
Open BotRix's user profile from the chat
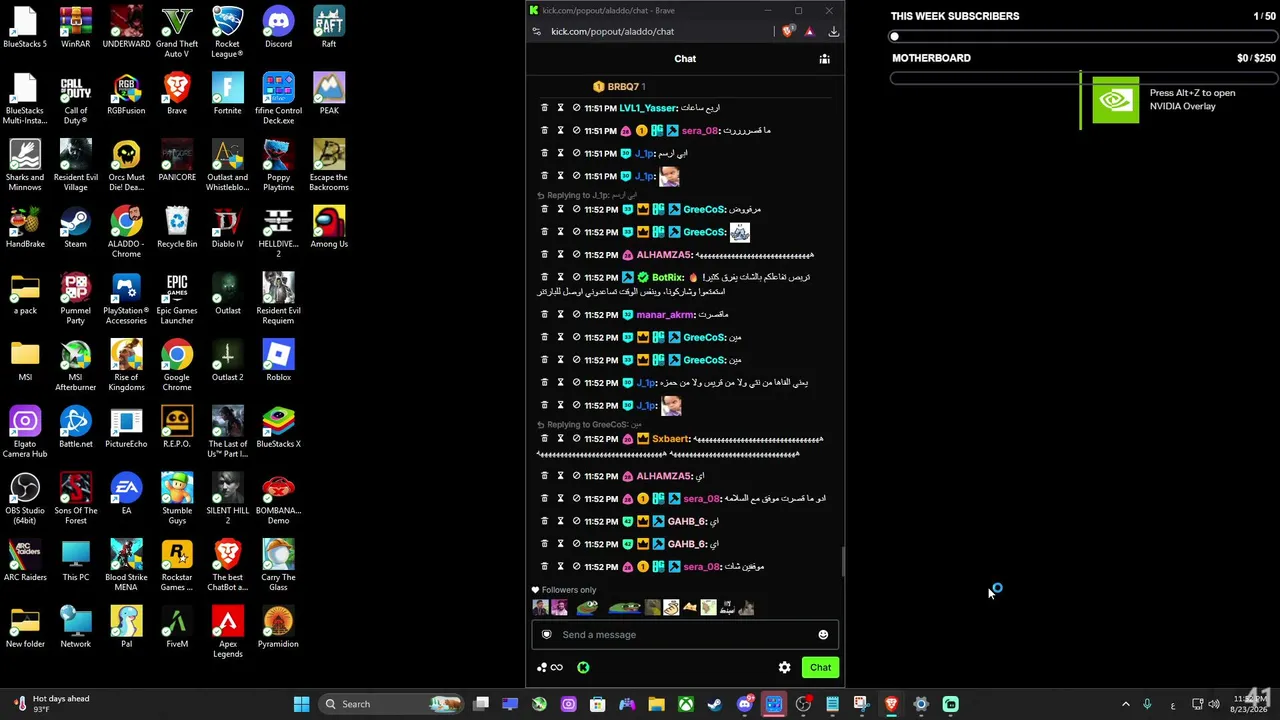click(x=668, y=277)
